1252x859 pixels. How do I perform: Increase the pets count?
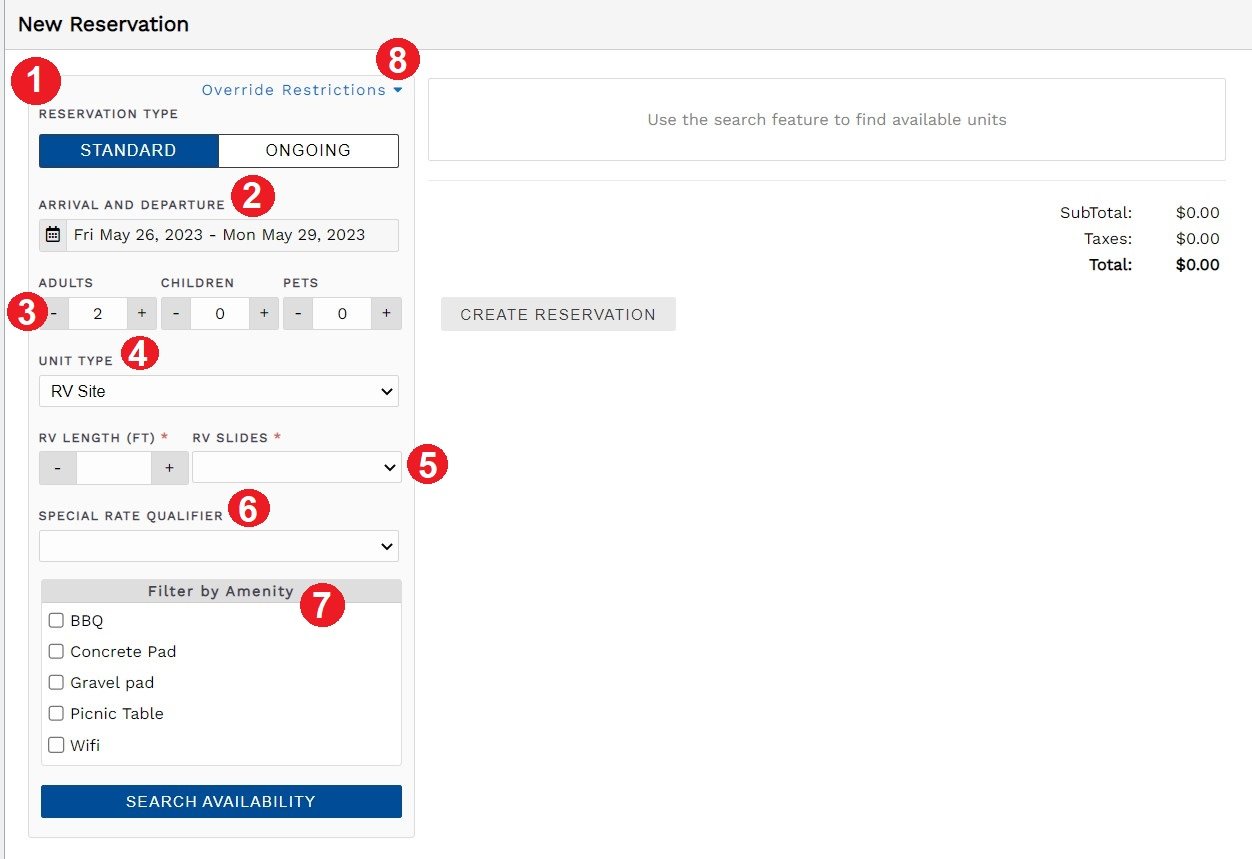pos(386,313)
